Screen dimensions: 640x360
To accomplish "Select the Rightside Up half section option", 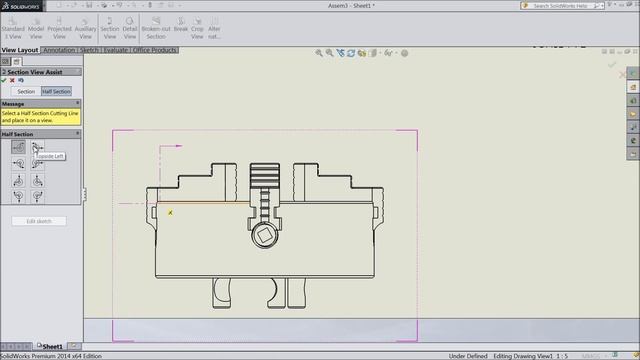I will point(37,196).
